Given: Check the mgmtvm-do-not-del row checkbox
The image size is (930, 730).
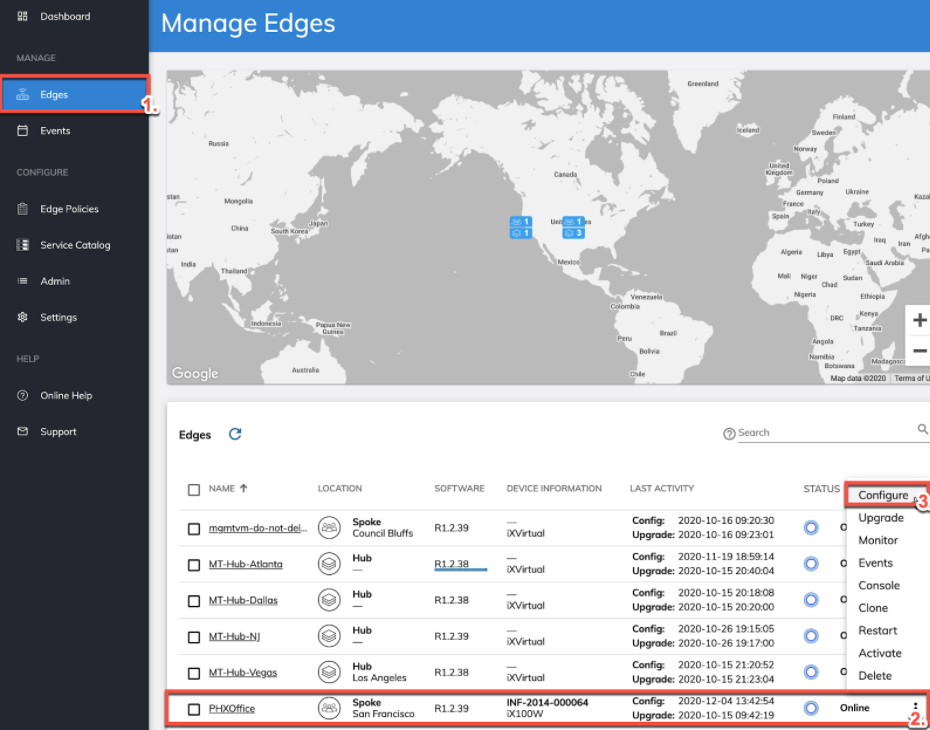Looking at the screenshot, I should [x=194, y=528].
